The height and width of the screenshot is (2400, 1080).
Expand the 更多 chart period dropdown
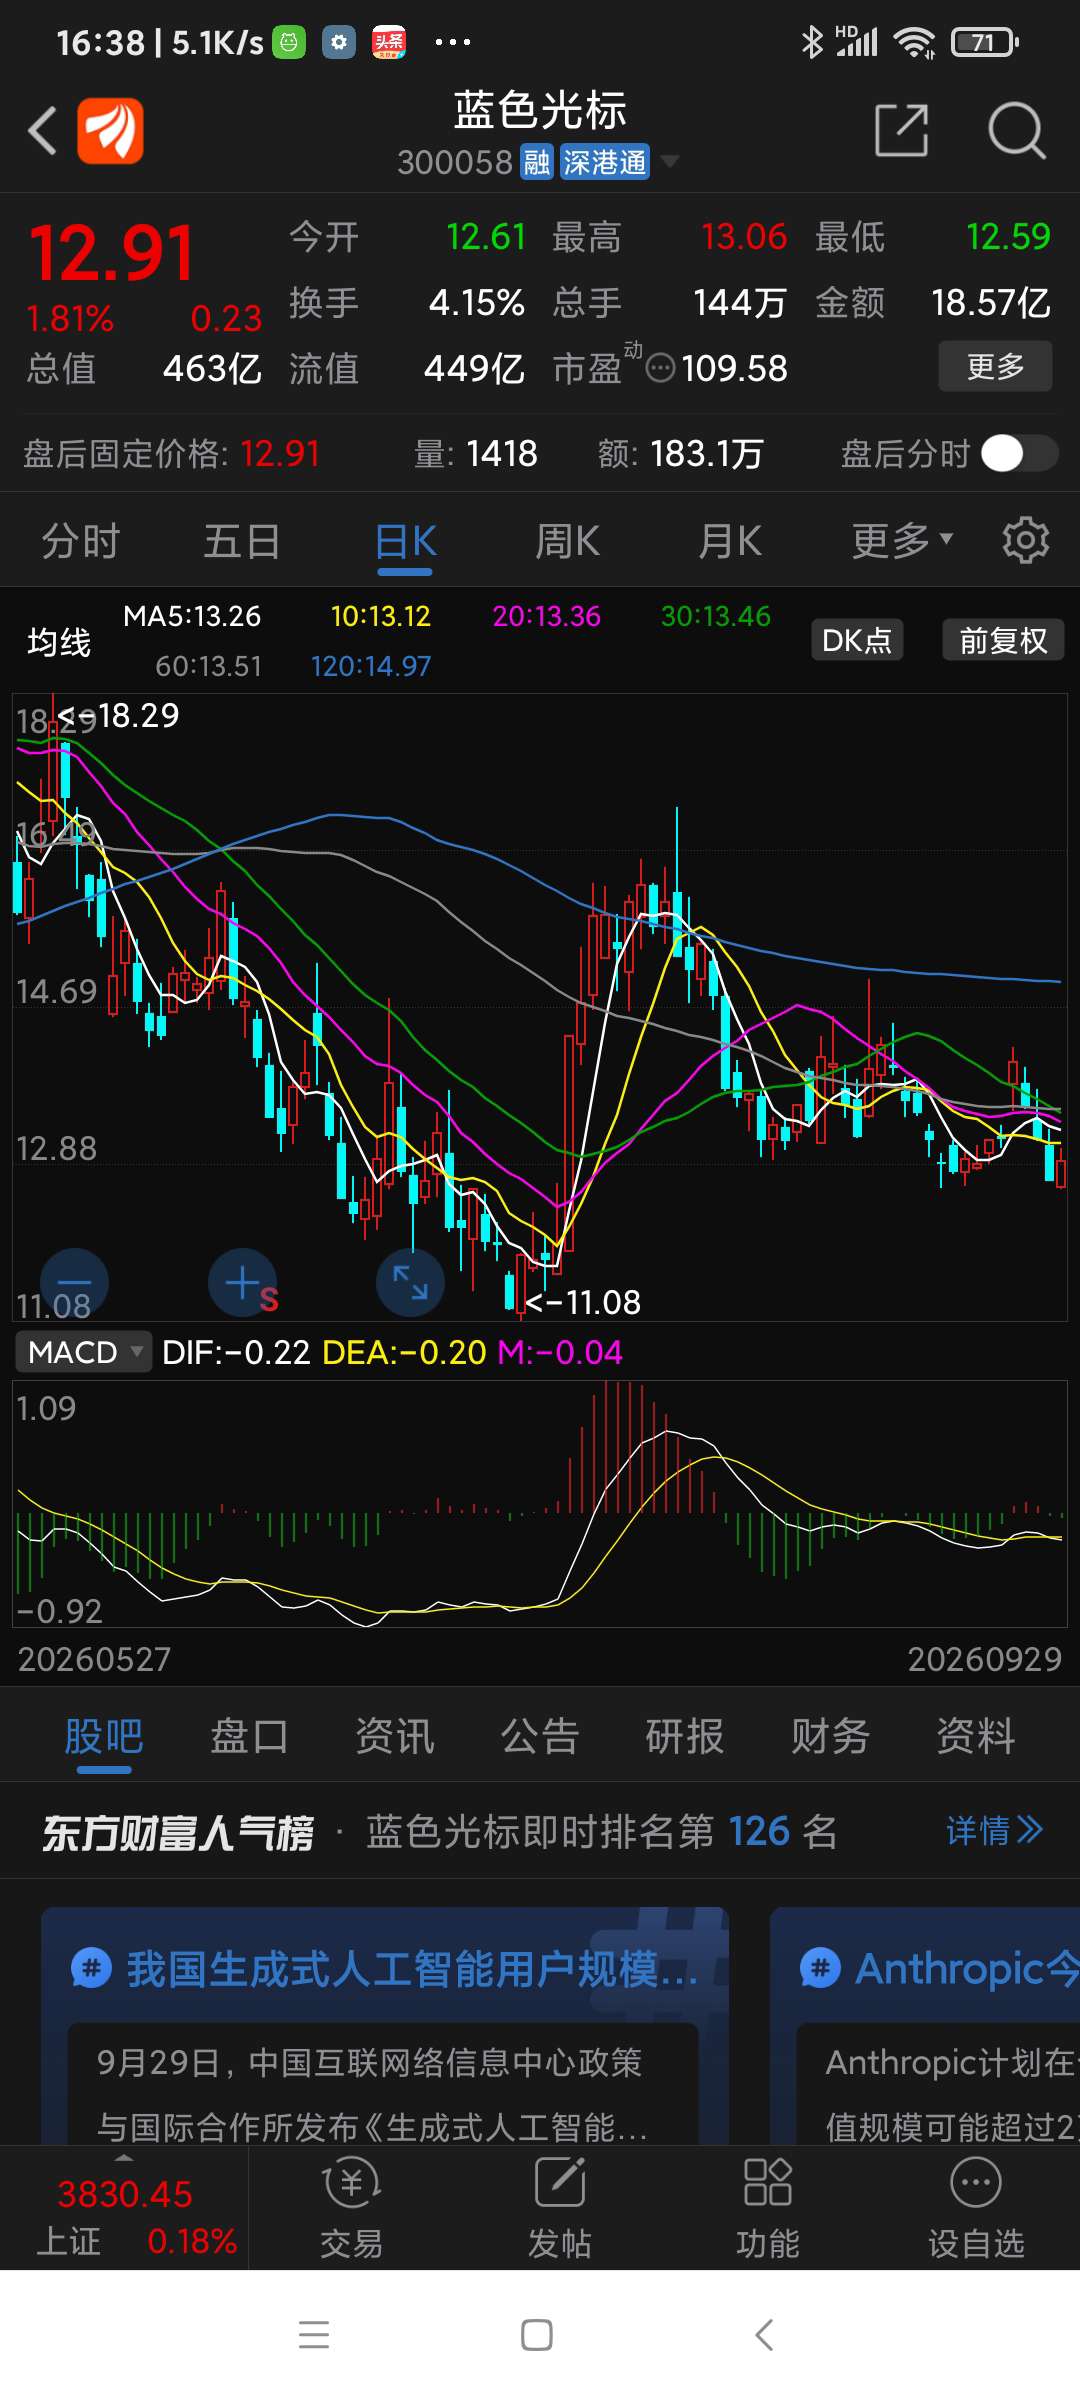[x=902, y=541]
